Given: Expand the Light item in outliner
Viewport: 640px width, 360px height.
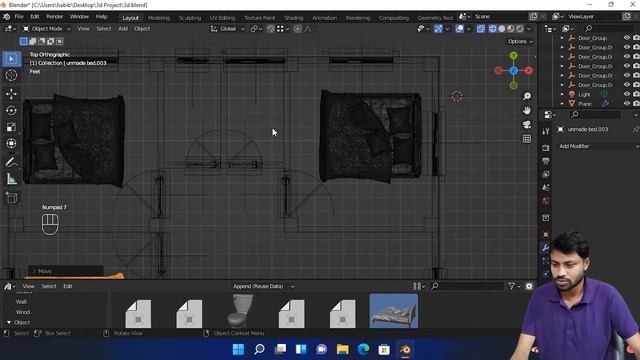Looking at the screenshot, I should [562, 94].
